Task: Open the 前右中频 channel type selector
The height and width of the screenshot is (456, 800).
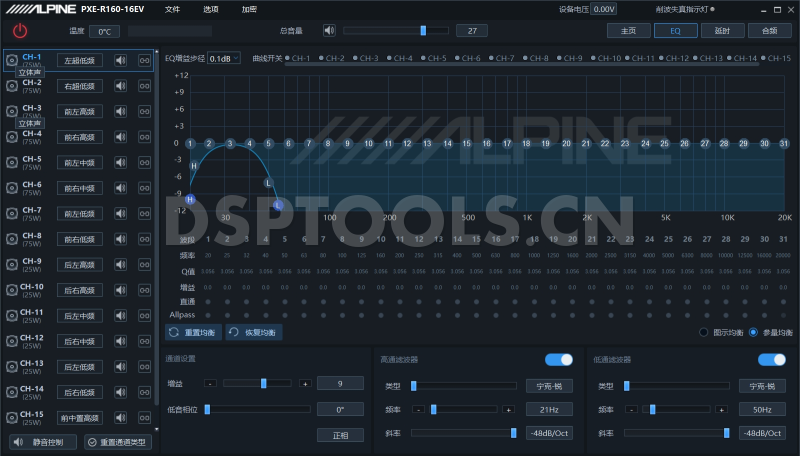Action: click(x=80, y=188)
